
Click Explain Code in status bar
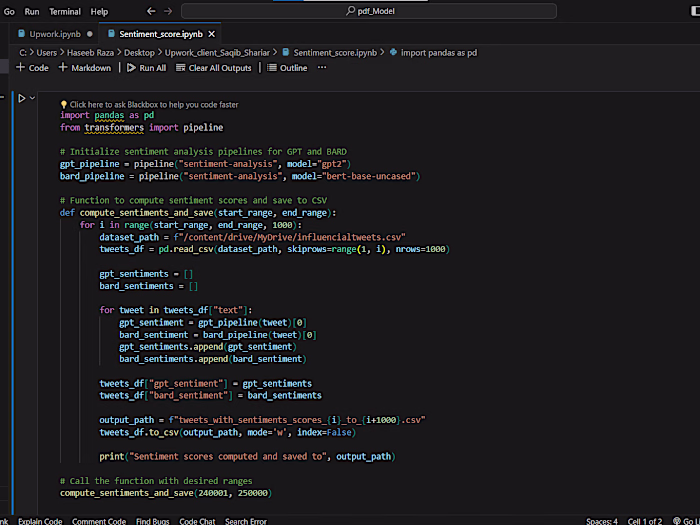pyautogui.click(x=40, y=521)
